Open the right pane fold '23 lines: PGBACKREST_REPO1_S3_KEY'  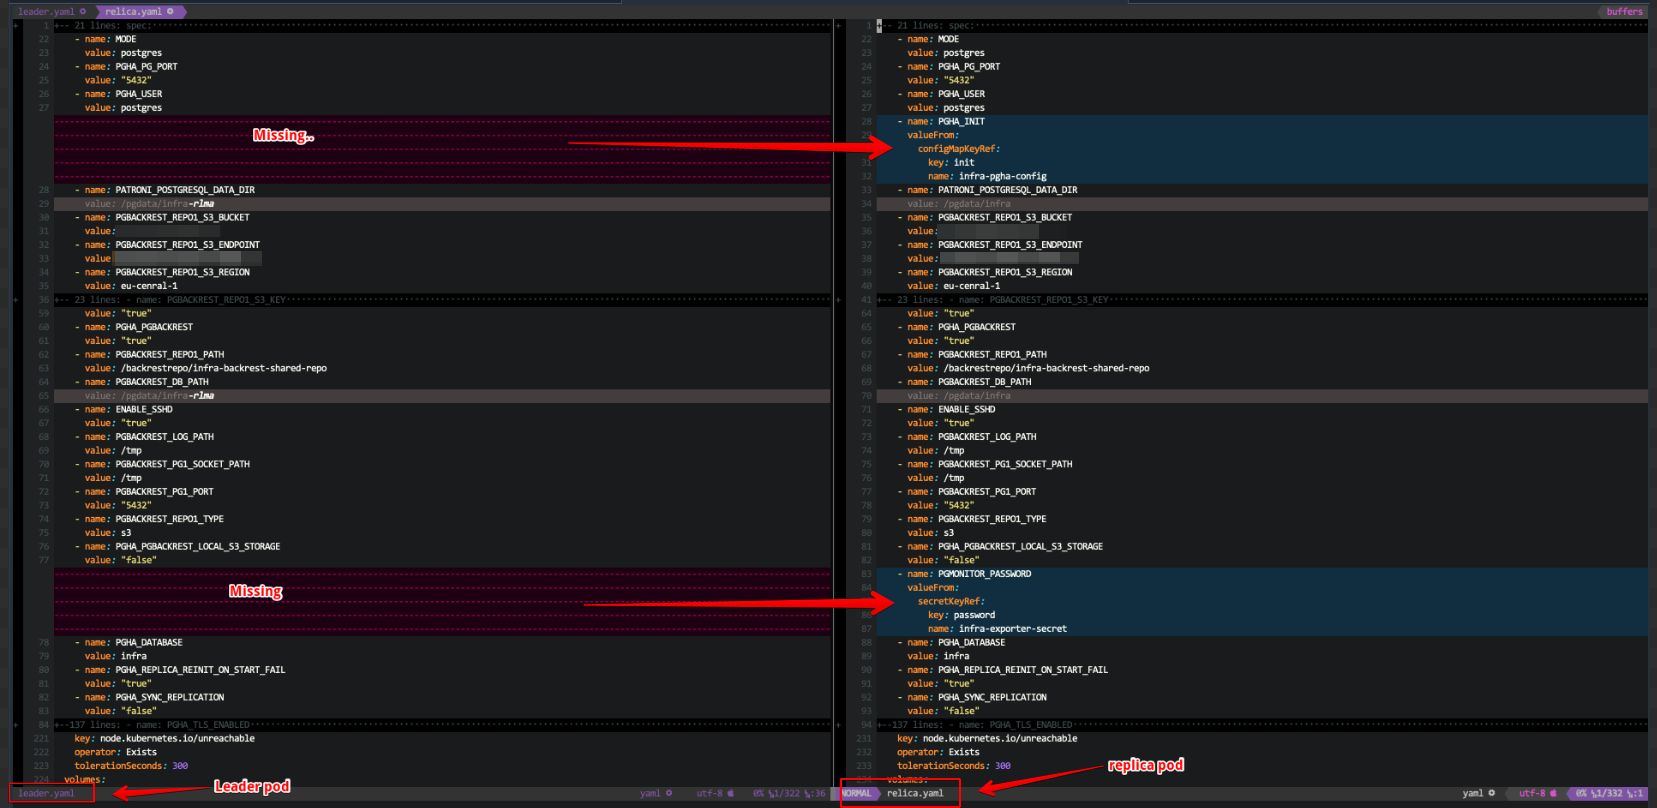tap(1262, 300)
